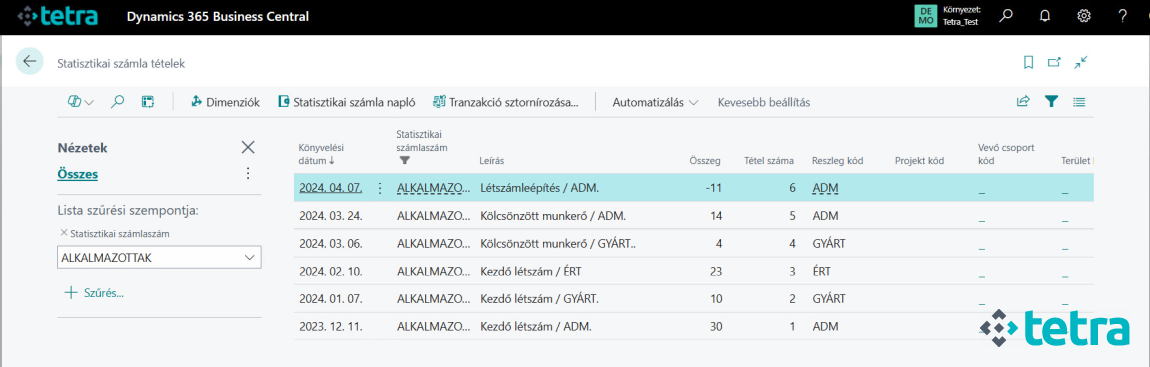Open the options menu for the Összes view
The height and width of the screenshot is (367, 1150).
248,174
